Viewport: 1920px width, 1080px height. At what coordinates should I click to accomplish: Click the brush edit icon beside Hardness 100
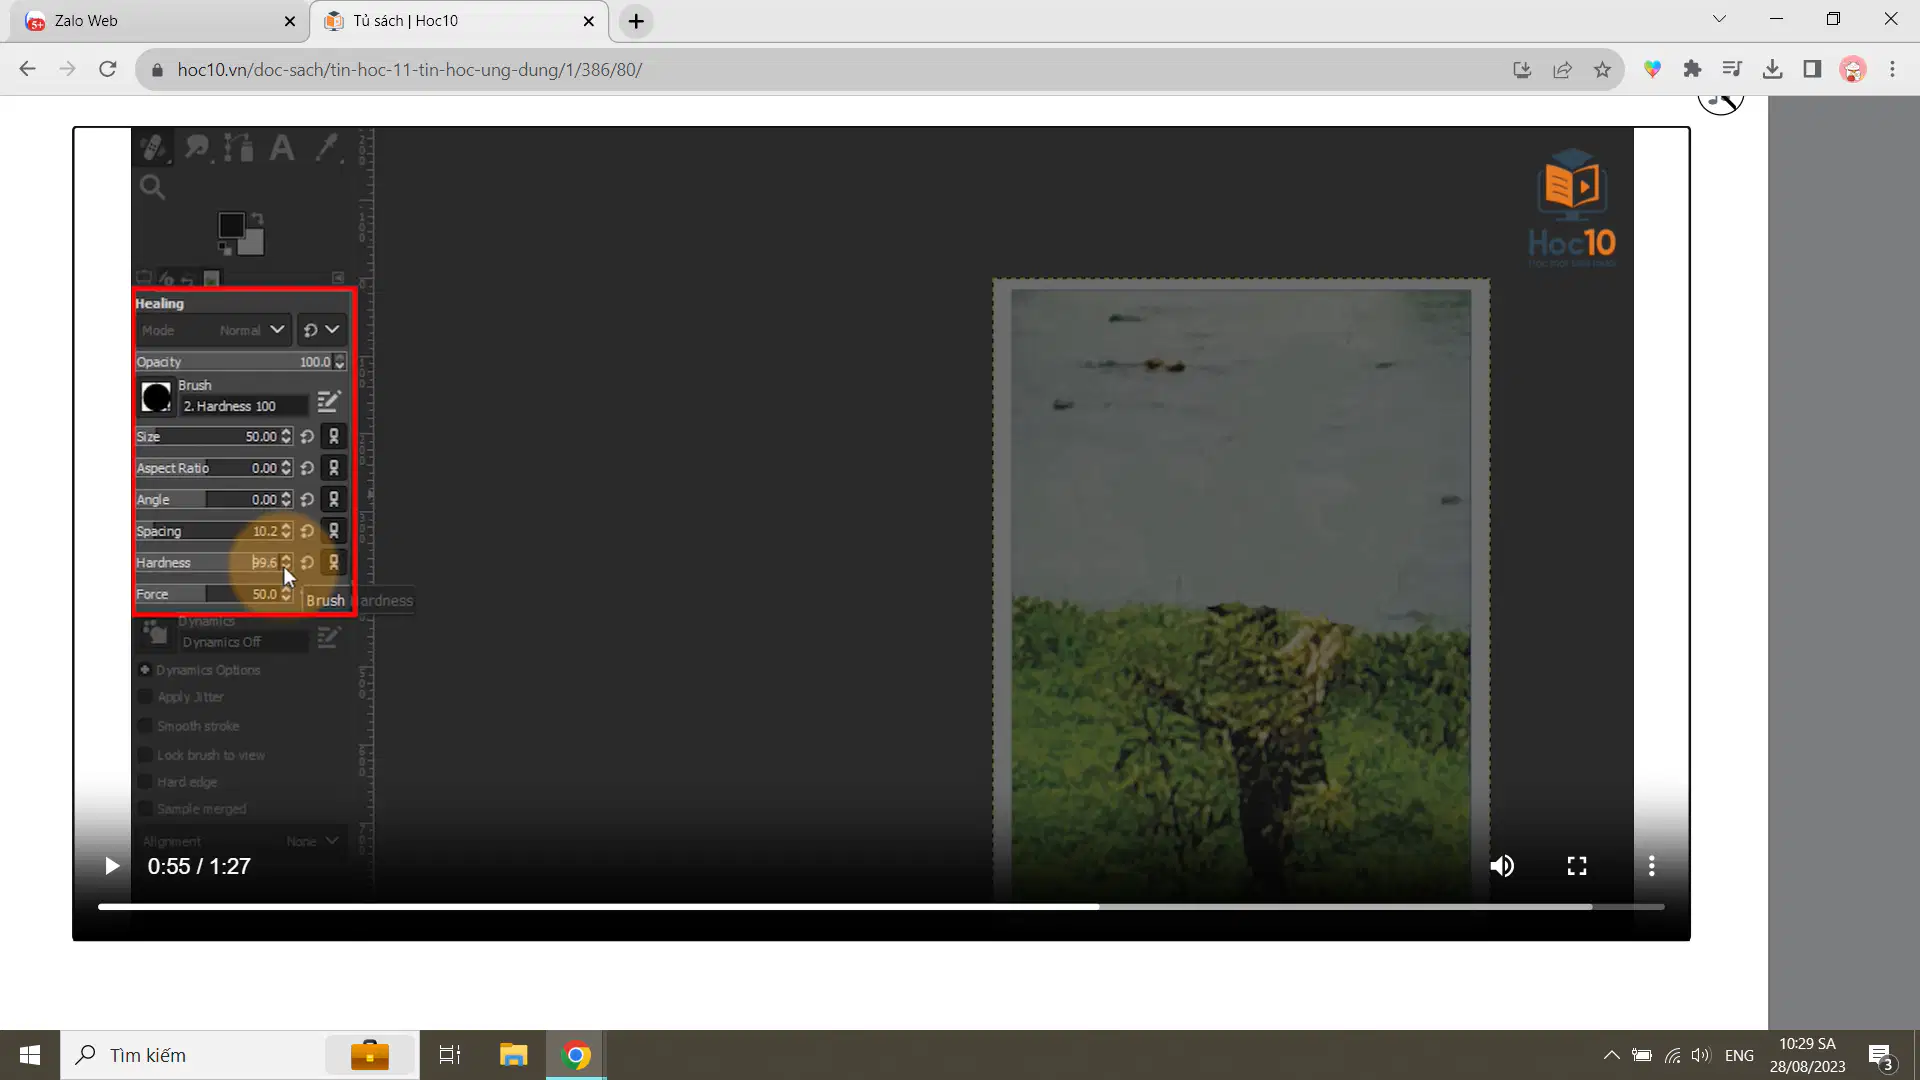[328, 402]
